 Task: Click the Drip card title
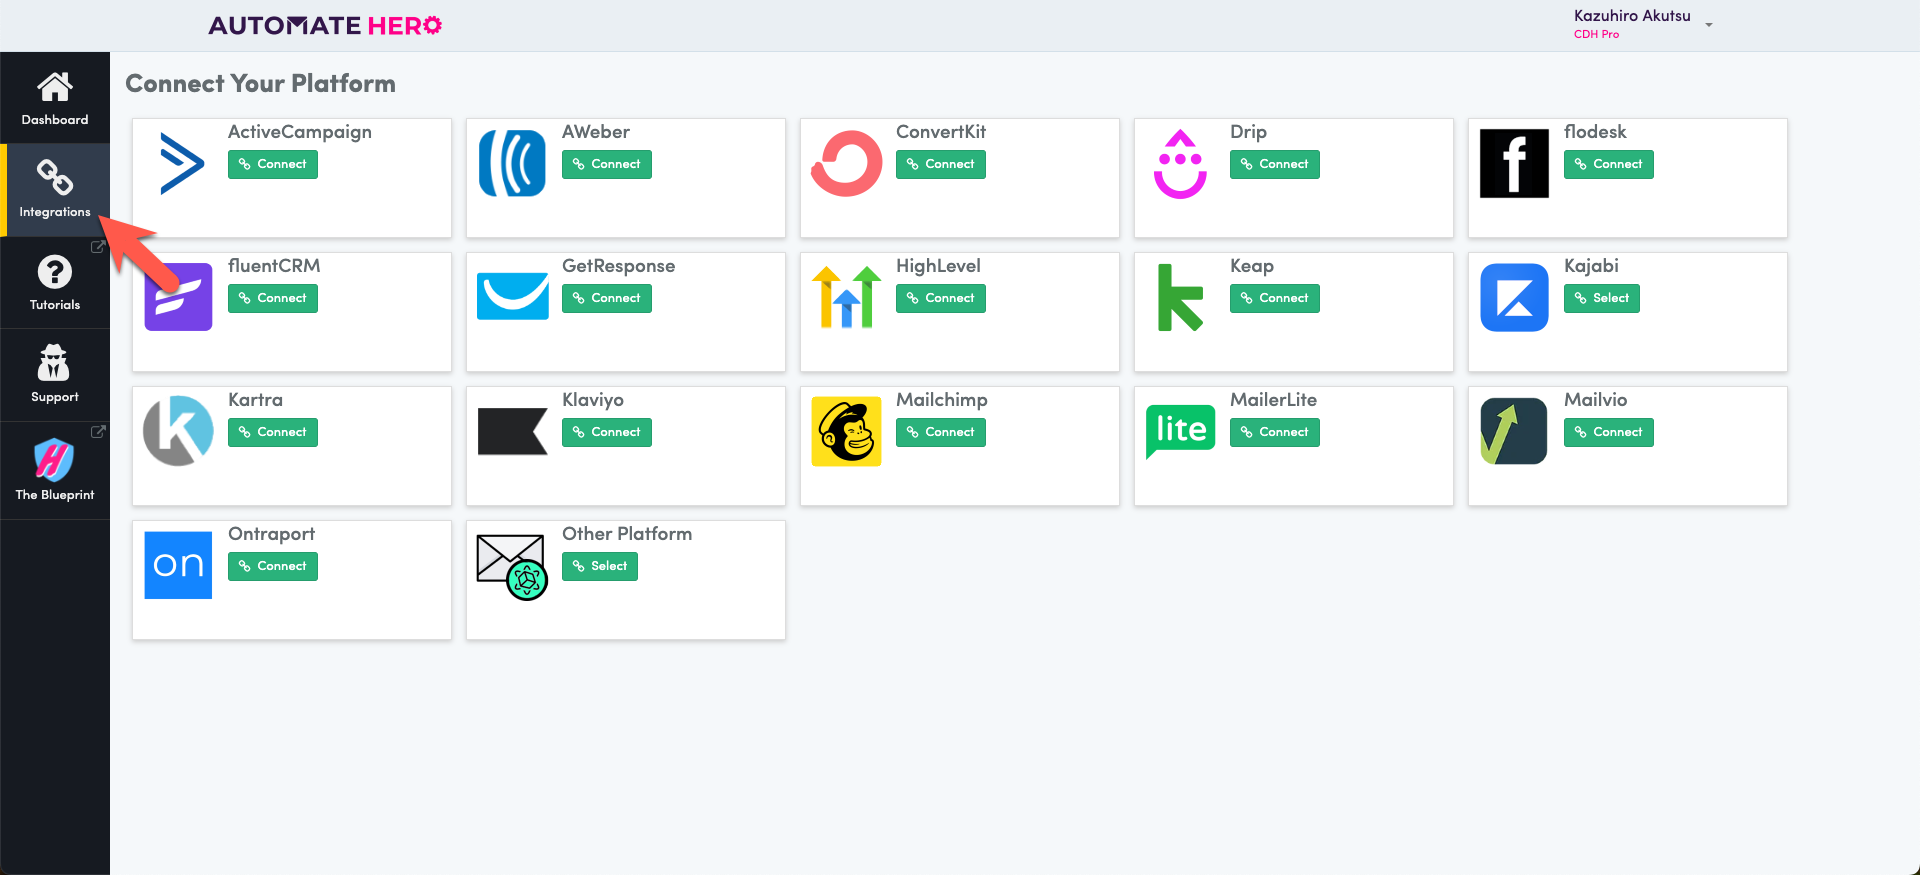coord(1248,132)
